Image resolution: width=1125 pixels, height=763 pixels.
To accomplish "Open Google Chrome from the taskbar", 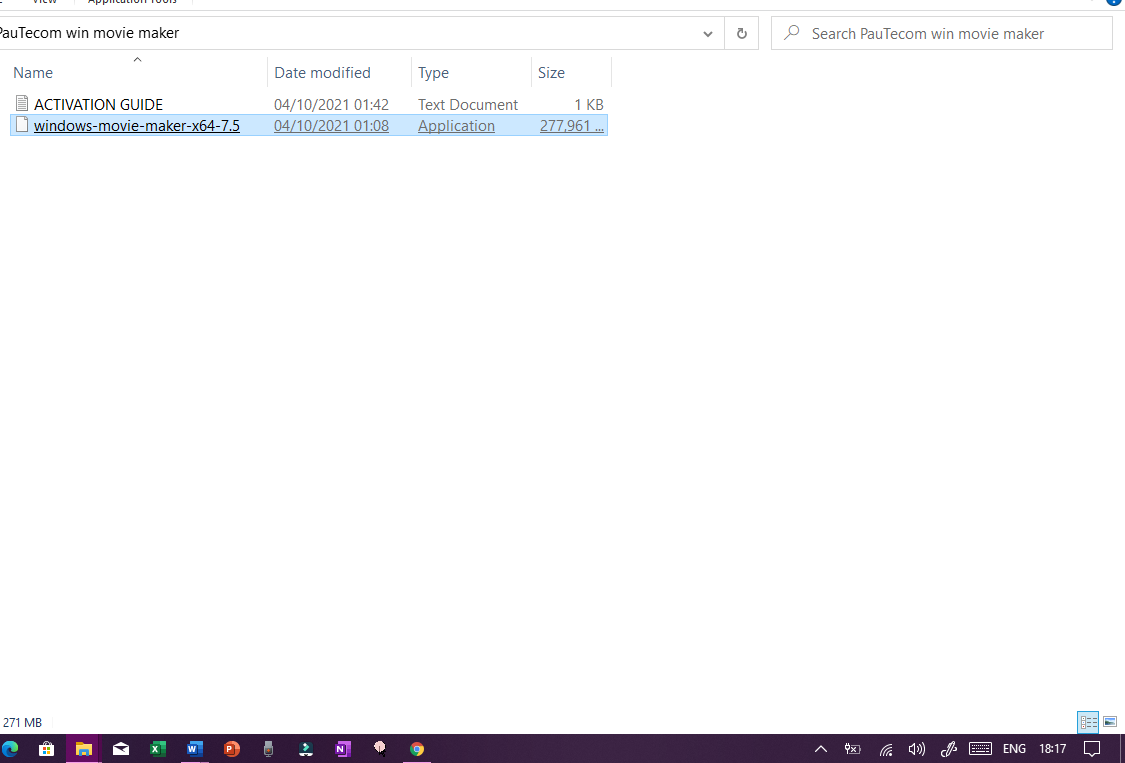I will (x=417, y=749).
